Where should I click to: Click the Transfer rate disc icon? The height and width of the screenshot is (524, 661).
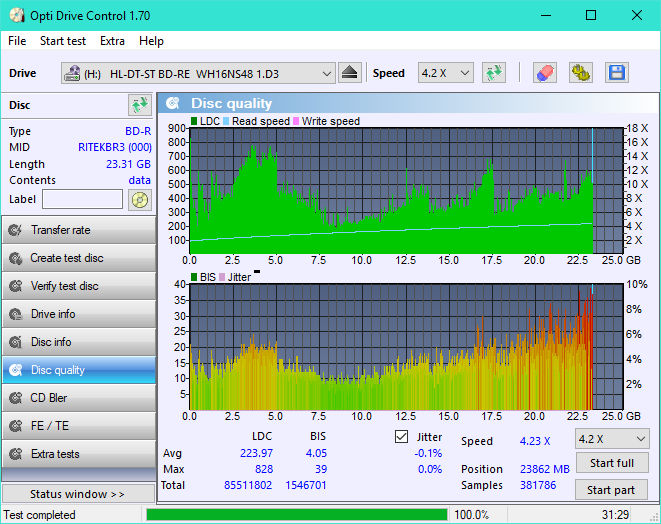(x=16, y=230)
